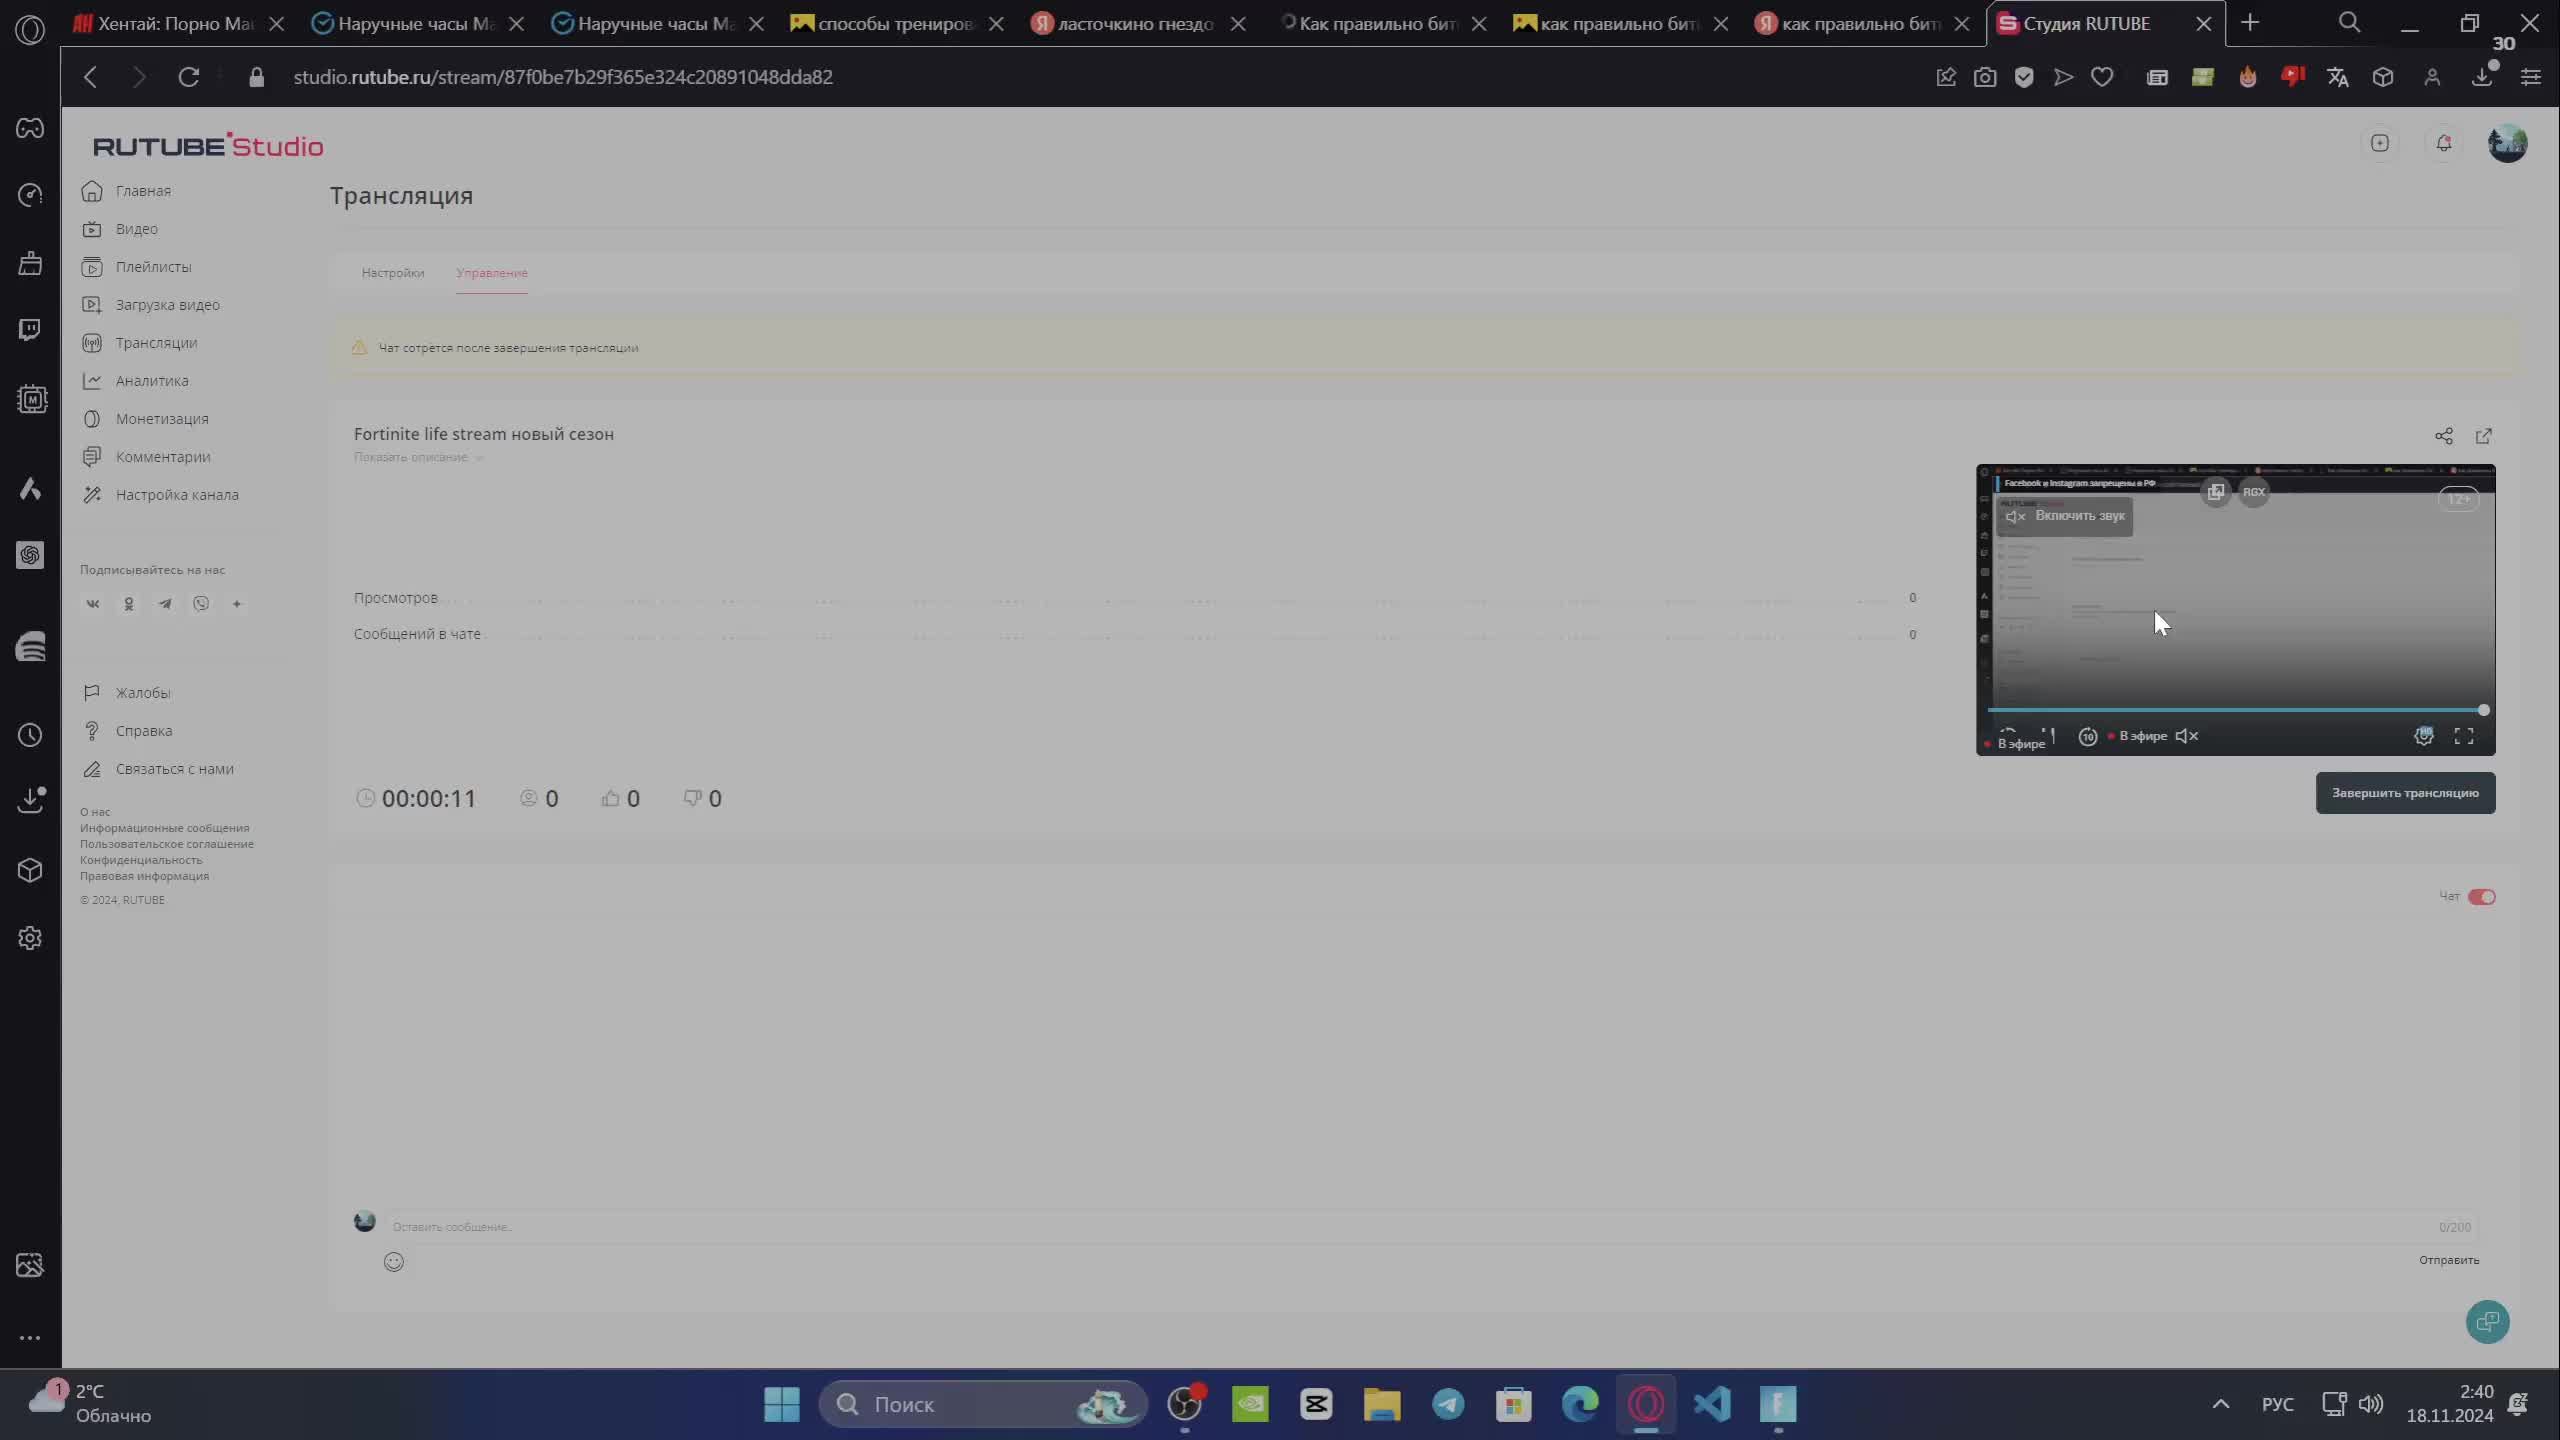
Task: Open the taskbar volume icon
Action: tap(2370, 1404)
